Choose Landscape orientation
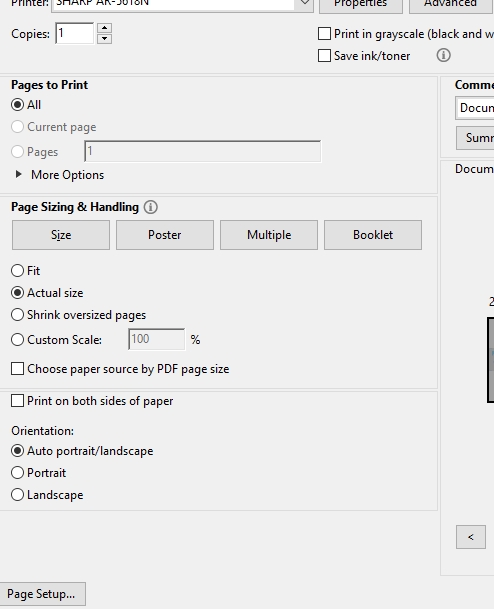The width and height of the screenshot is (494, 609). (x=17, y=495)
